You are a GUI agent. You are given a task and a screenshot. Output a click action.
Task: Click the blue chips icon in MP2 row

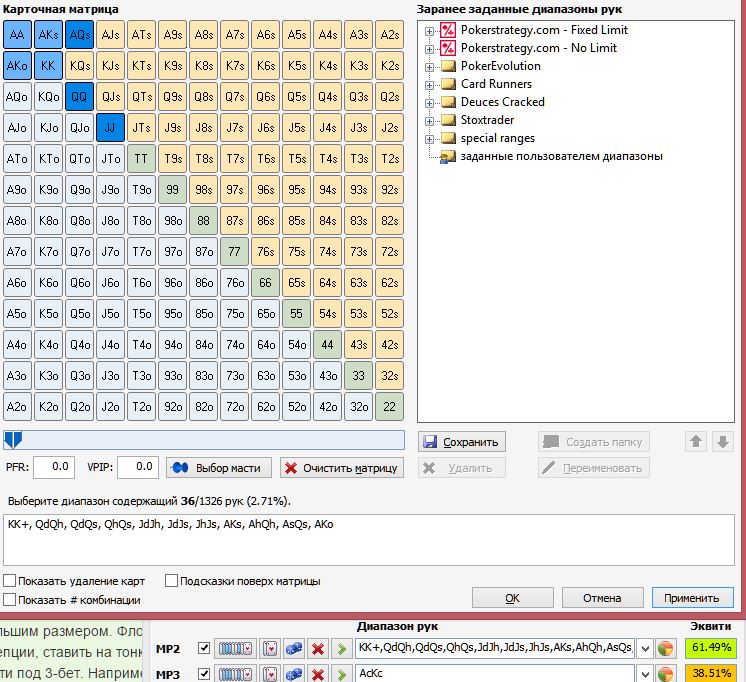click(294, 648)
